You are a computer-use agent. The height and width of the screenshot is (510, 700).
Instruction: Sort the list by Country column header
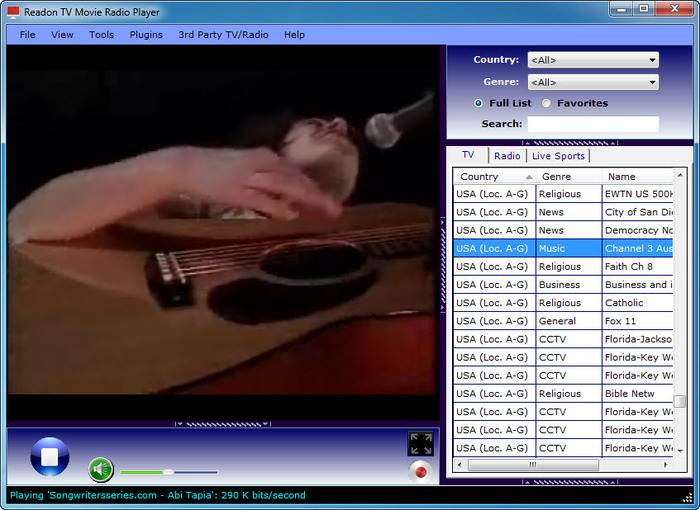pyautogui.click(x=493, y=177)
